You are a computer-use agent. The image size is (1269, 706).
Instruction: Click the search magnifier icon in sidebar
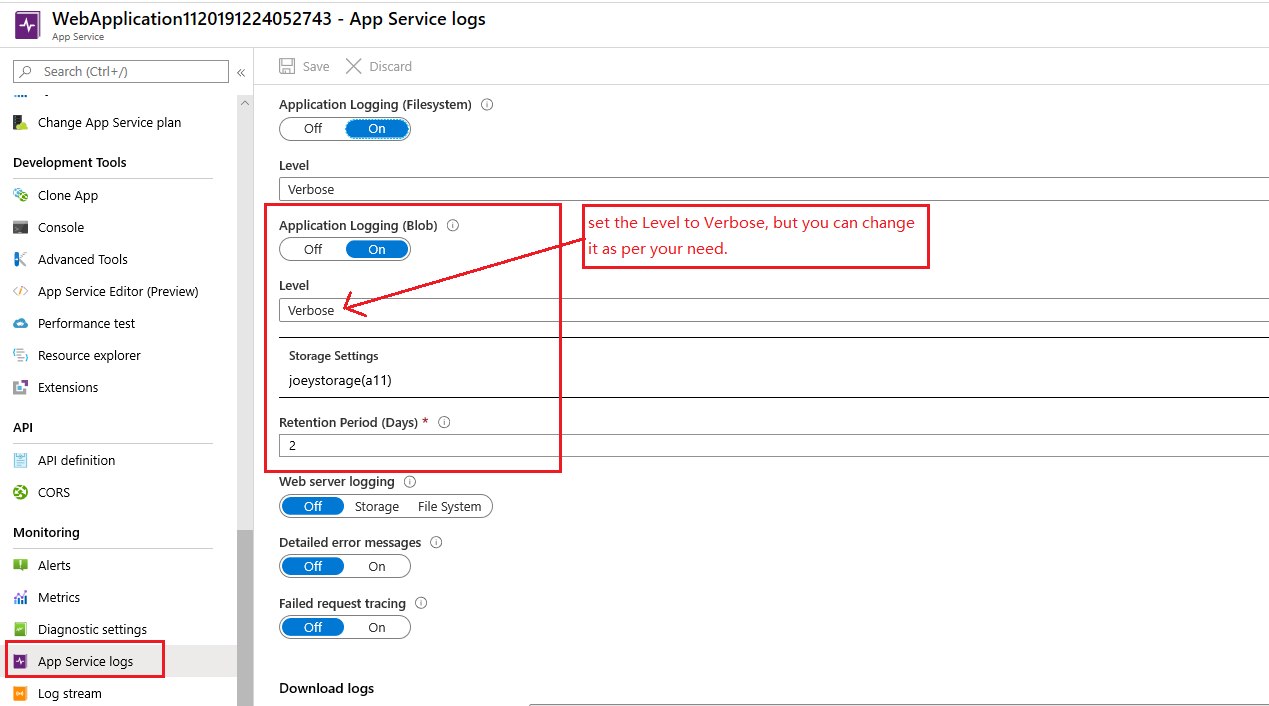pyautogui.click(x=26, y=71)
